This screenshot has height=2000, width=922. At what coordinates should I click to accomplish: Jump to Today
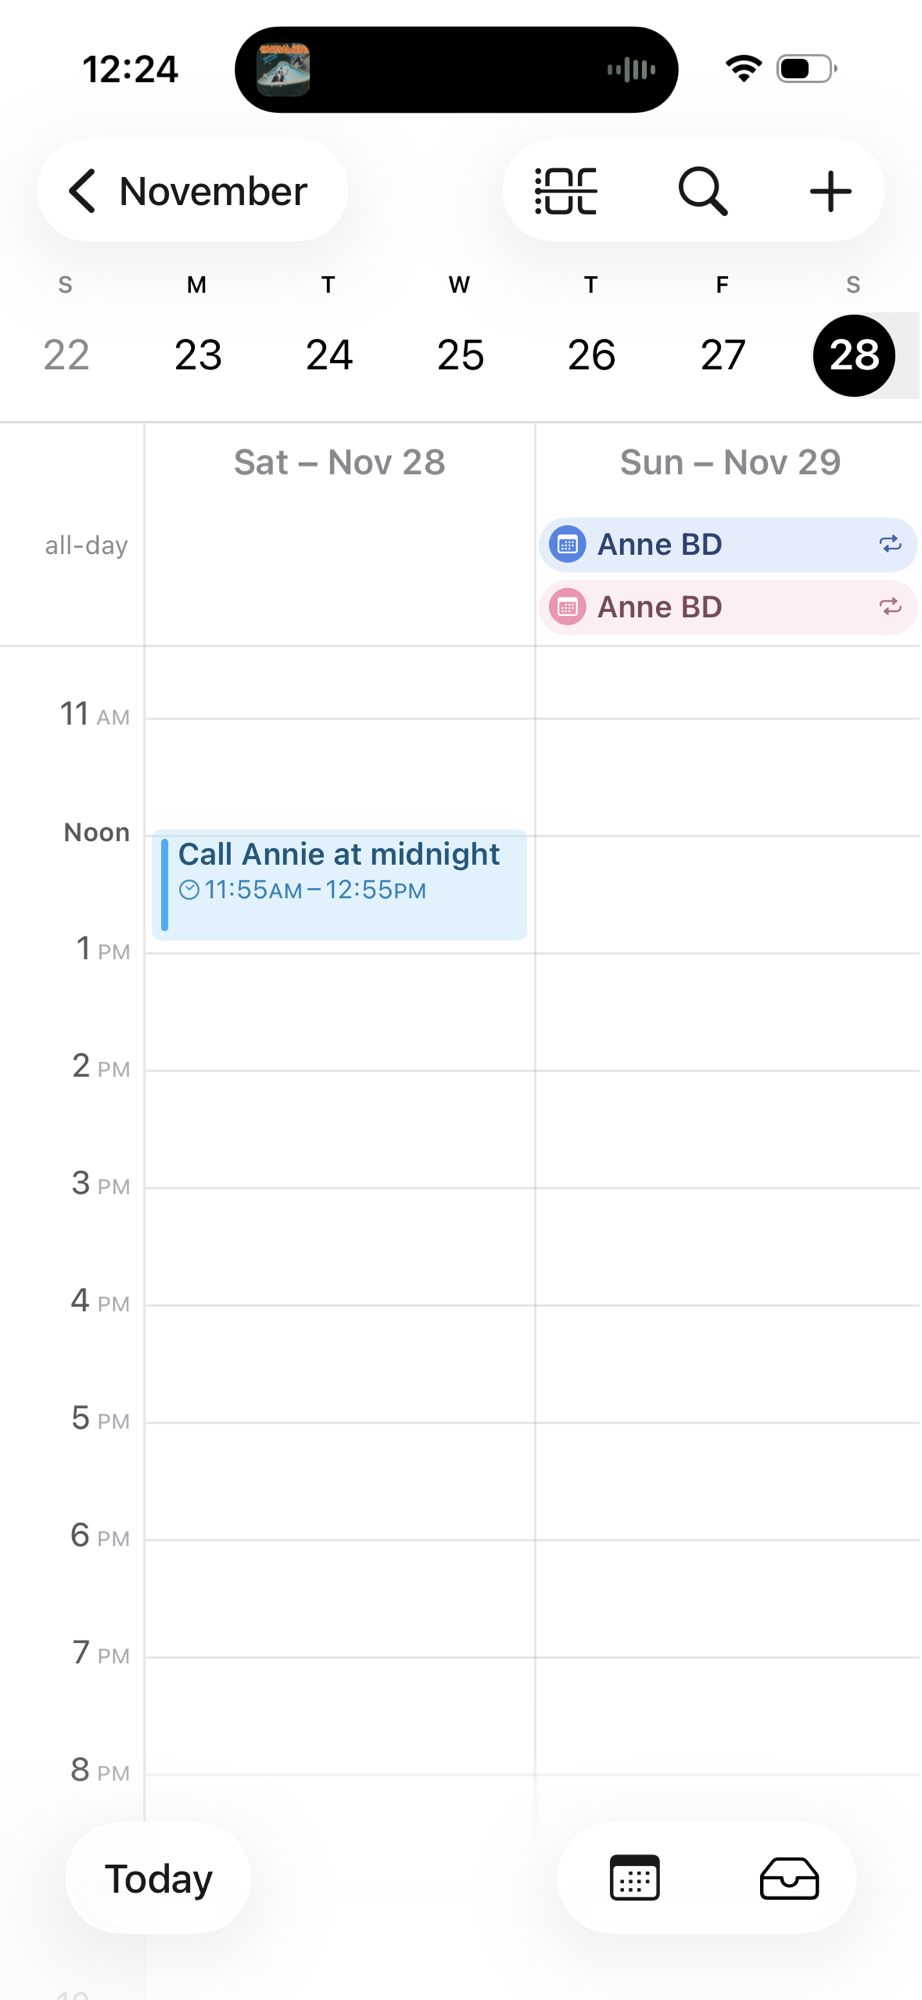coord(158,1878)
